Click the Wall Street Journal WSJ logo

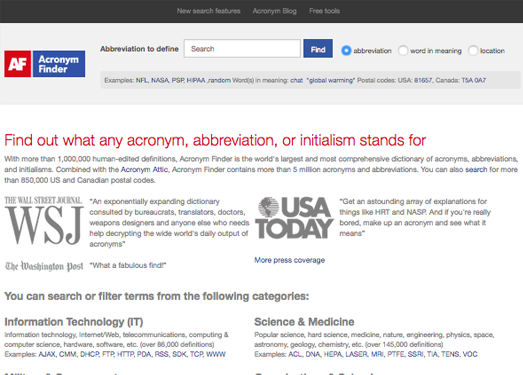(x=44, y=220)
